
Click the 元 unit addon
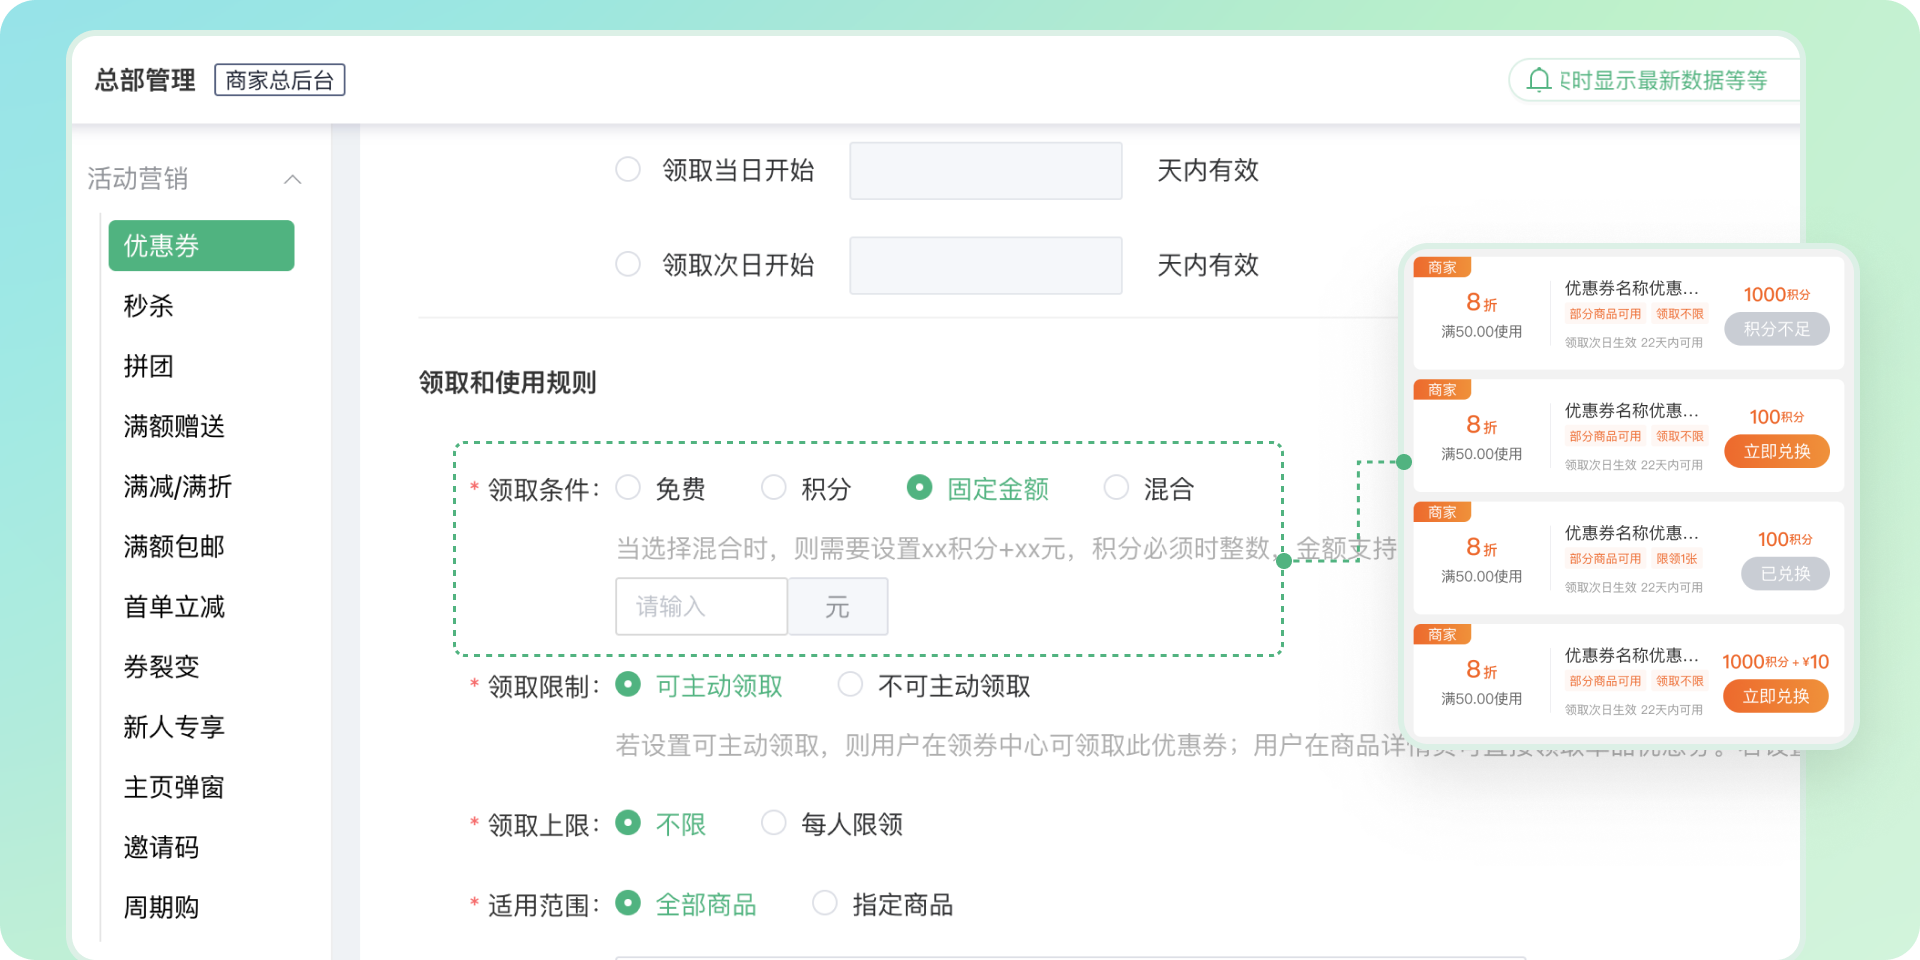[838, 606]
